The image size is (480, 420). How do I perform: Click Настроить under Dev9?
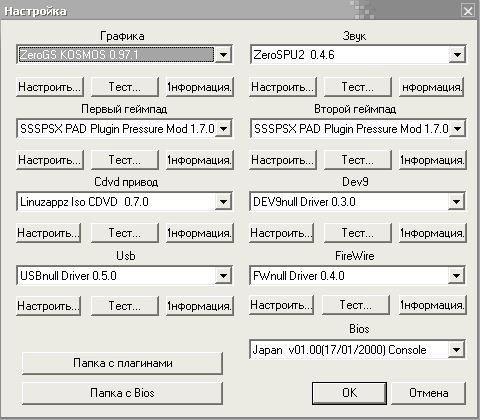click(281, 233)
